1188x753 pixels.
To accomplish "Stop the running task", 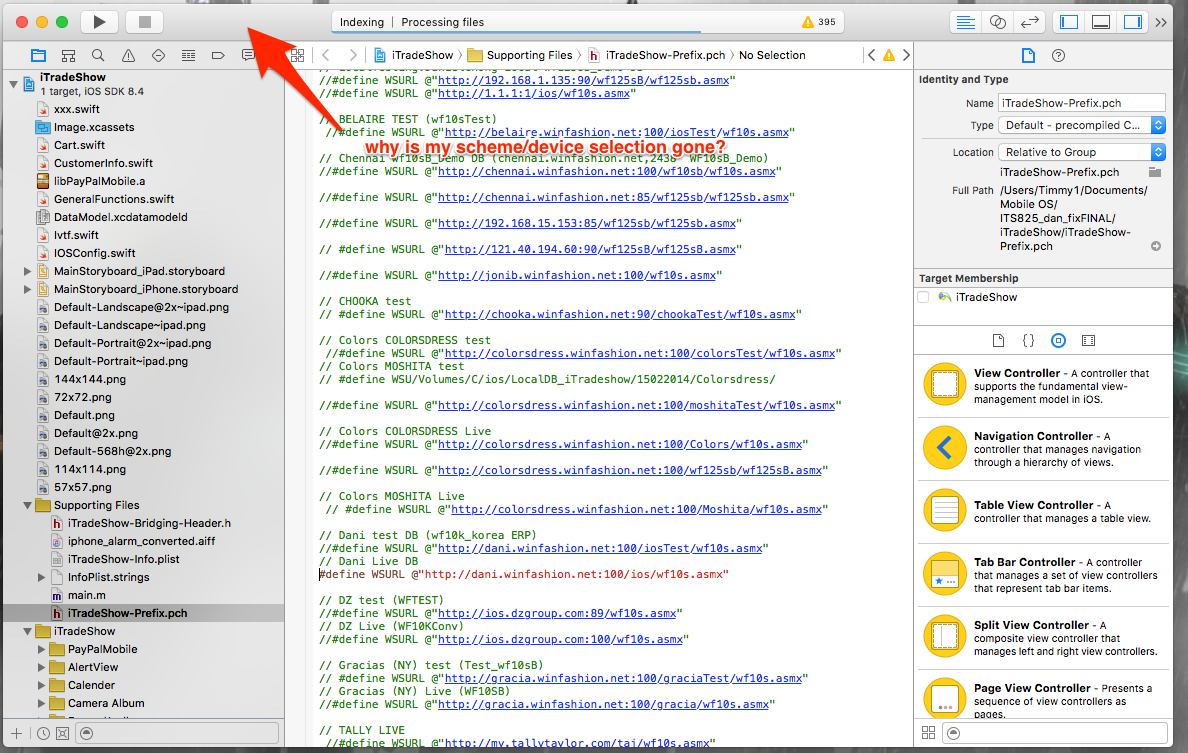I will pyautogui.click(x=145, y=22).
